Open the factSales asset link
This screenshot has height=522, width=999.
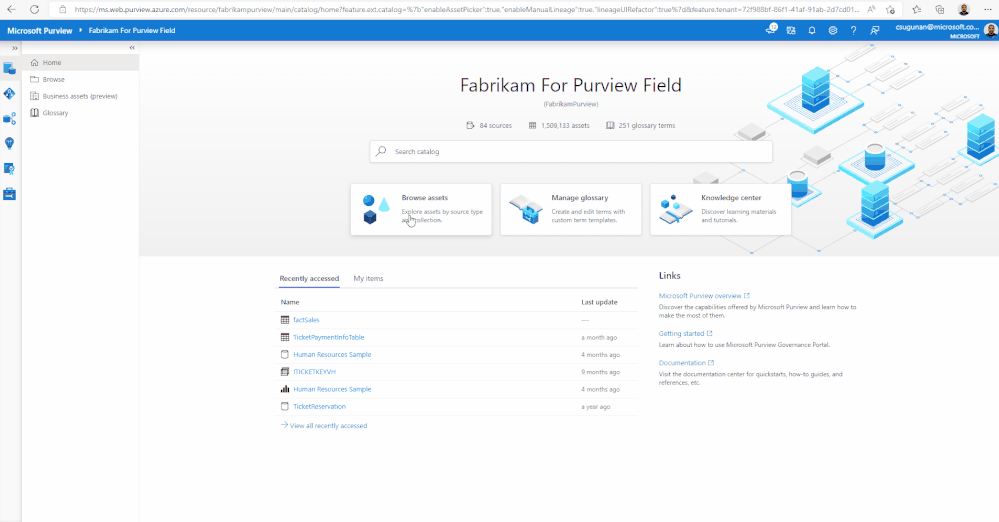tap(306, 320)
